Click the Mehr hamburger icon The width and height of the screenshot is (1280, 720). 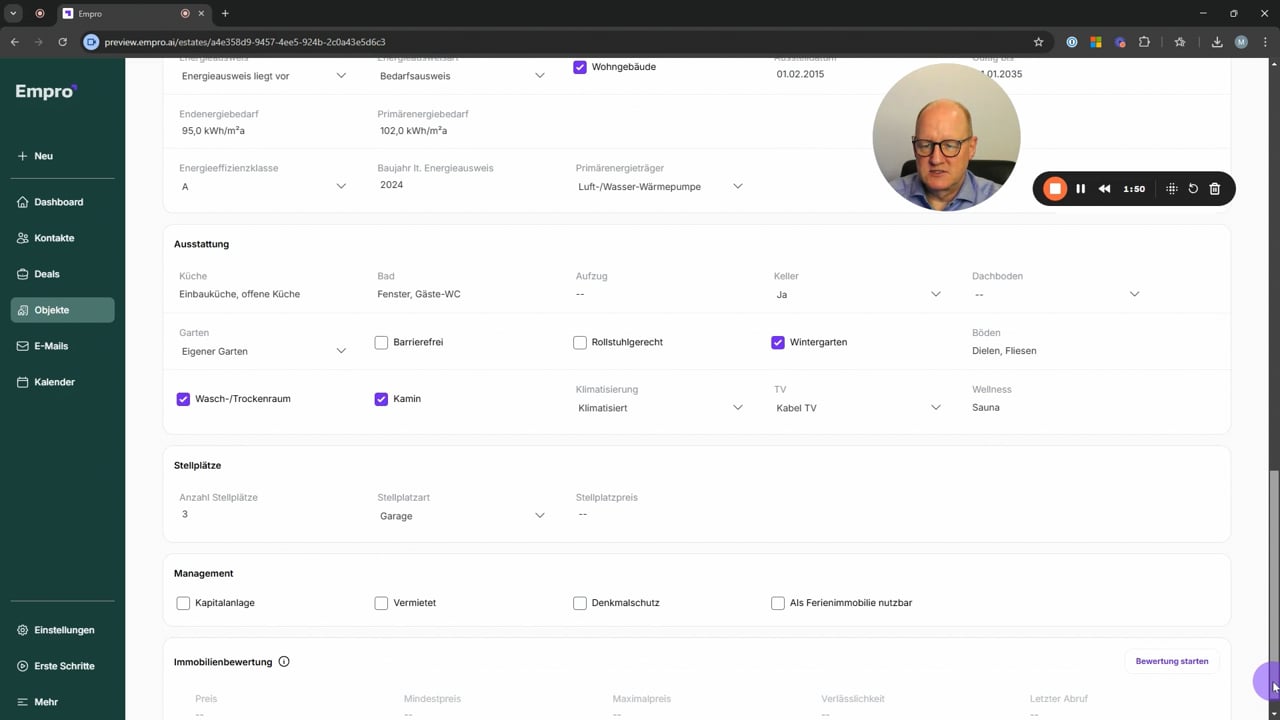[23, 702]
